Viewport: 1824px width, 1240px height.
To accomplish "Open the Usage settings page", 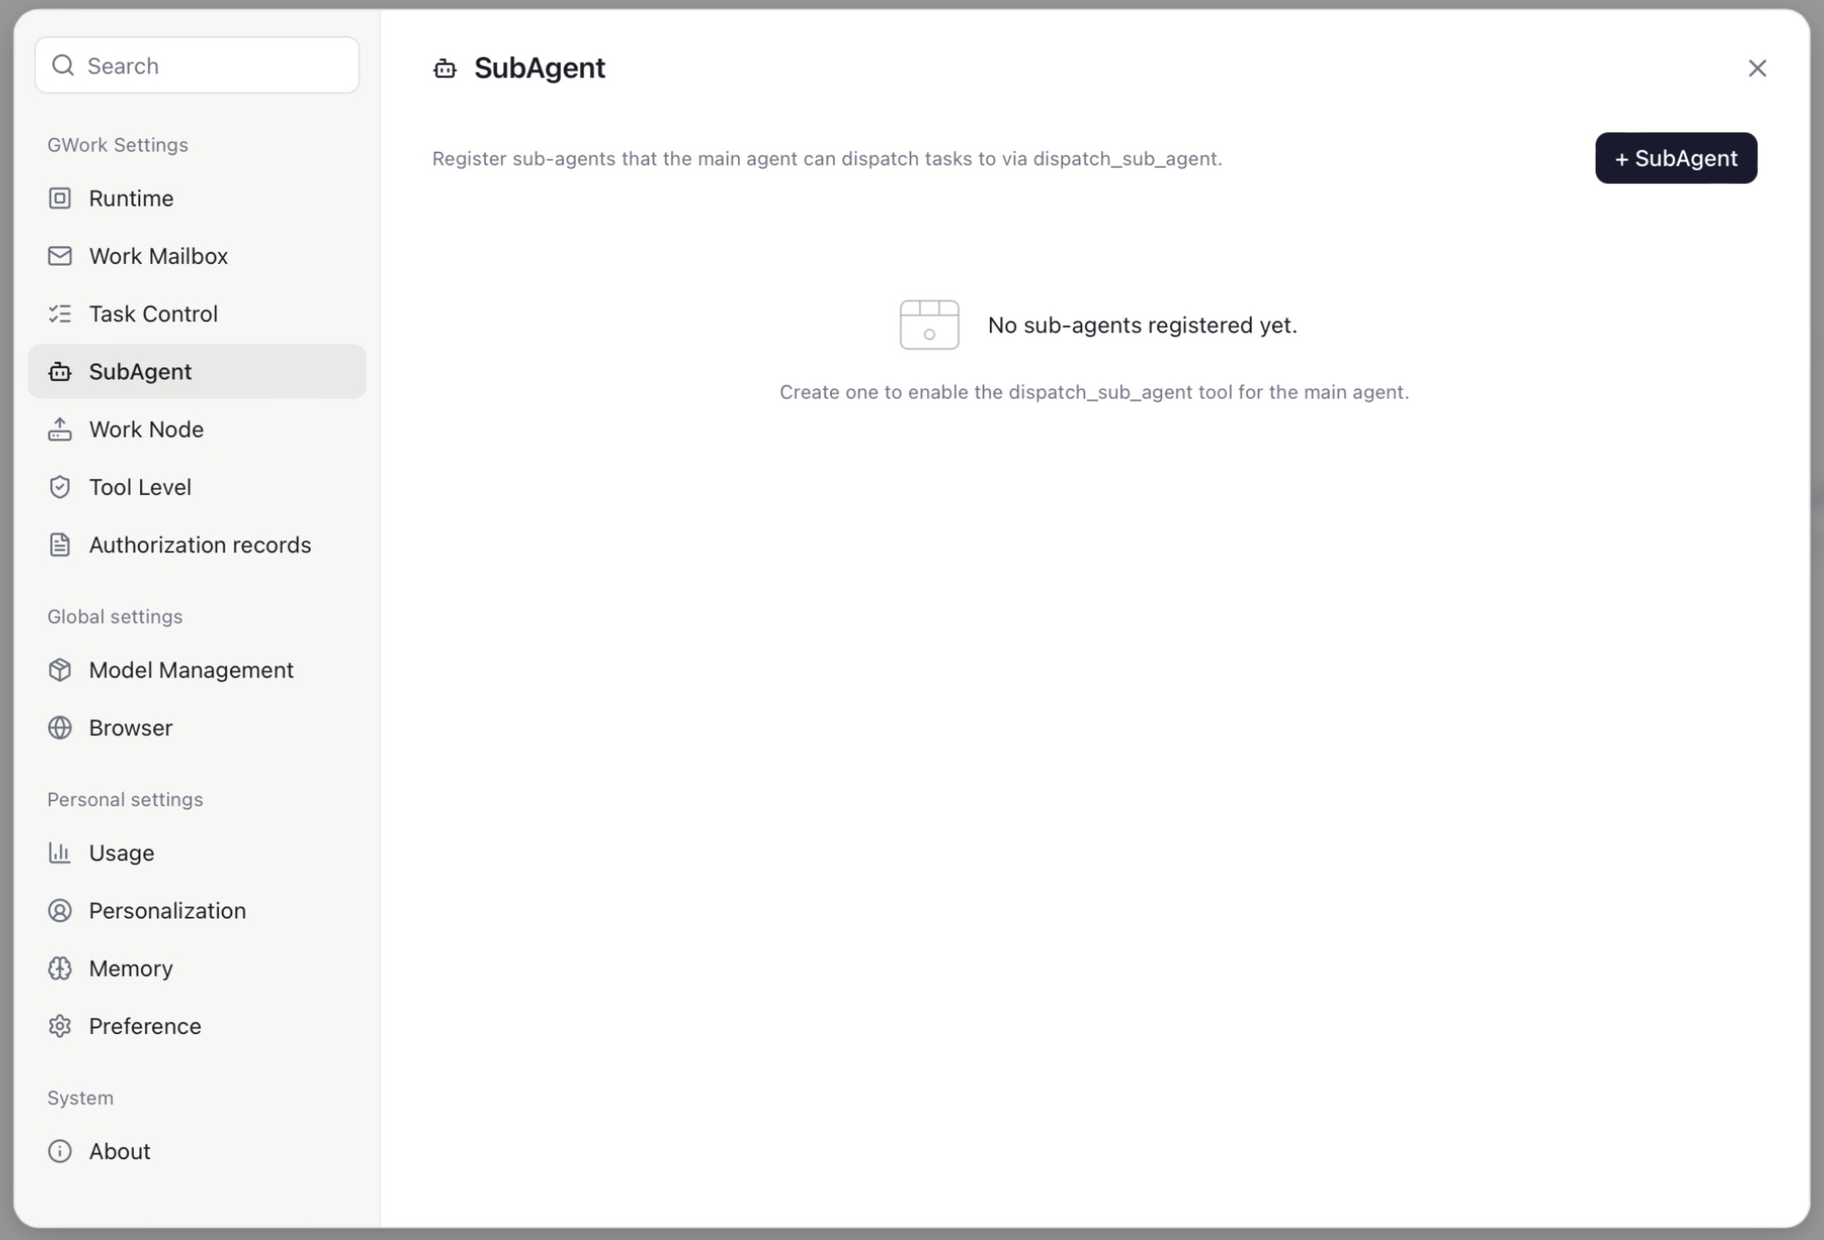I will pos(197,853).
